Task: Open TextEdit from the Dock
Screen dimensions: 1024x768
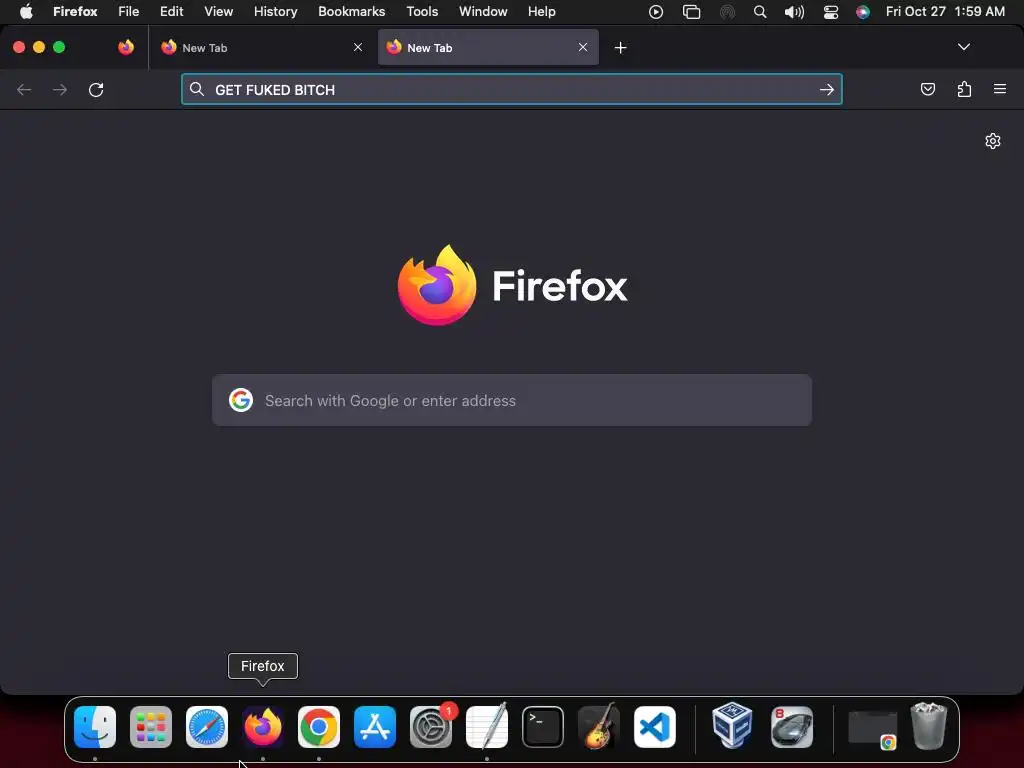Action: (487, 726)
